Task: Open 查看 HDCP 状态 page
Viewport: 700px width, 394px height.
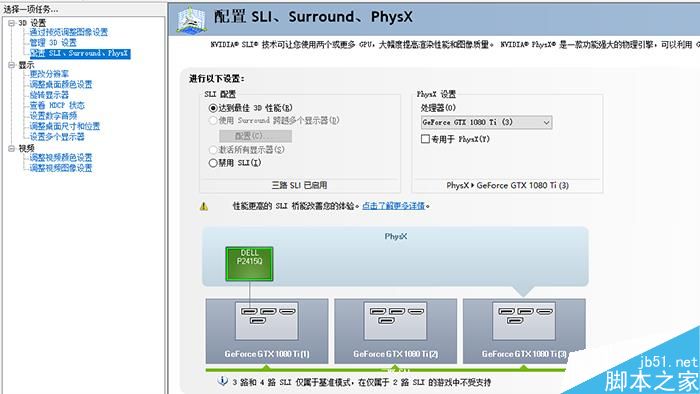Action: [57, 105]
